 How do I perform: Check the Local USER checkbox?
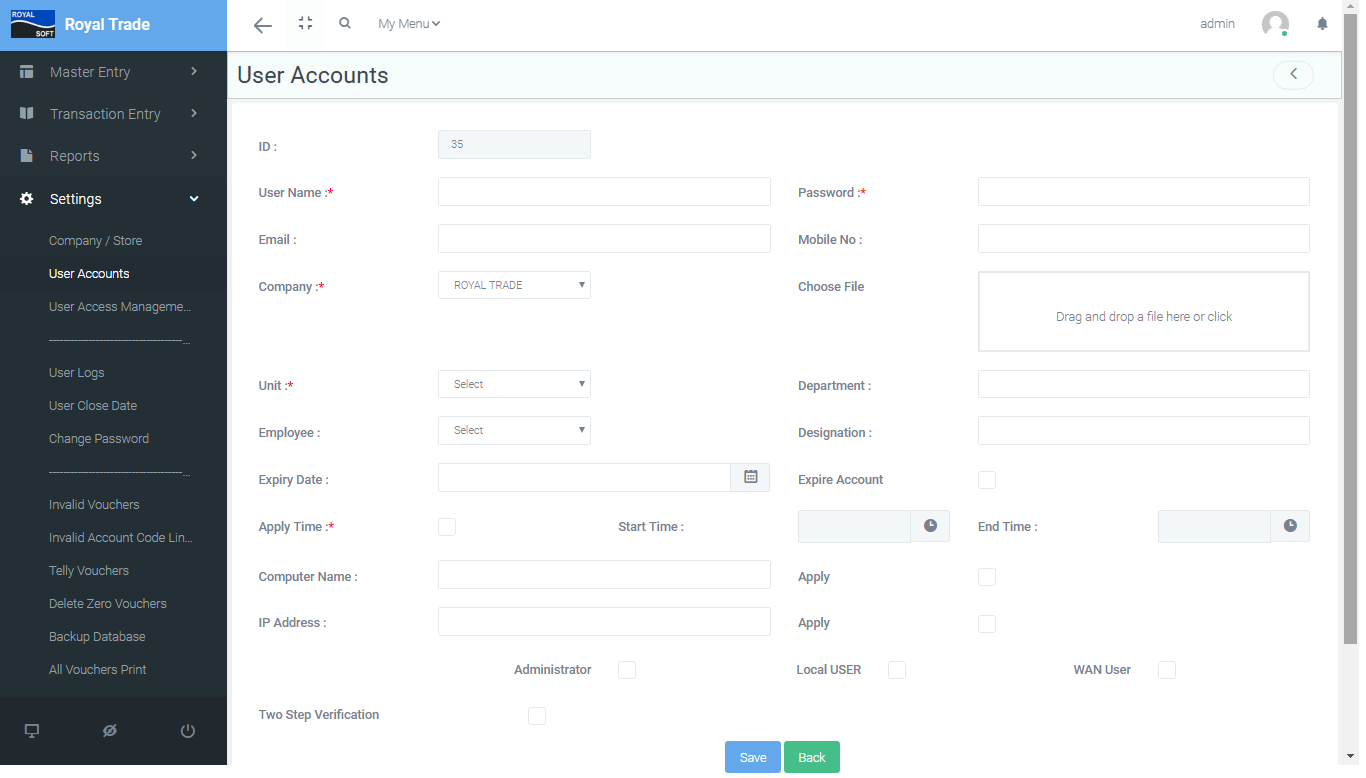897,670
